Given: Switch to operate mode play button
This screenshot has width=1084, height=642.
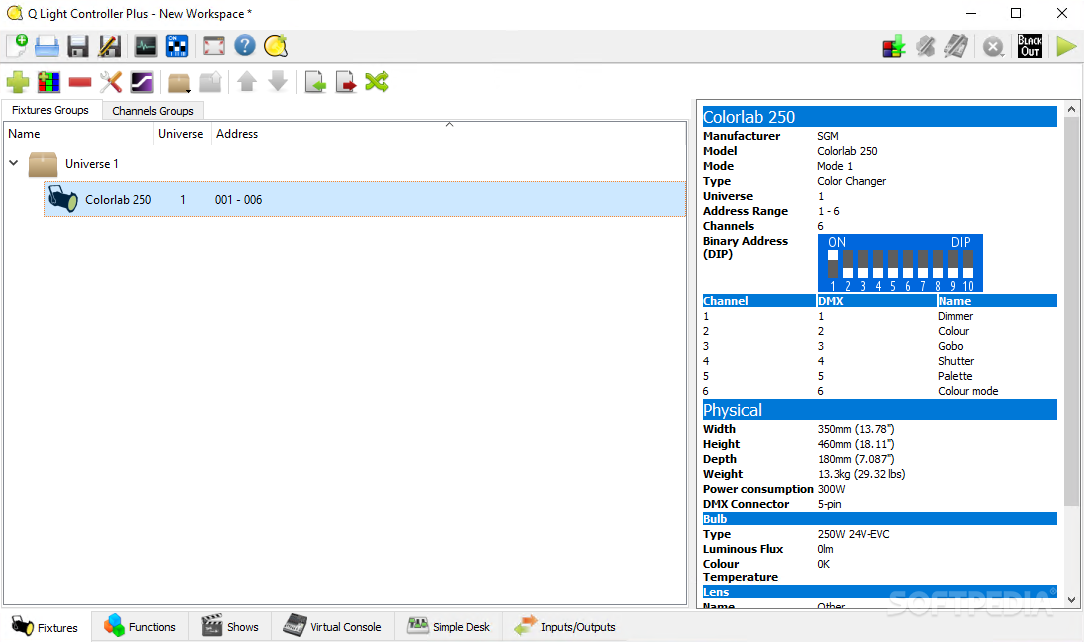Looking at the screenshot, I should [1066, 46].
